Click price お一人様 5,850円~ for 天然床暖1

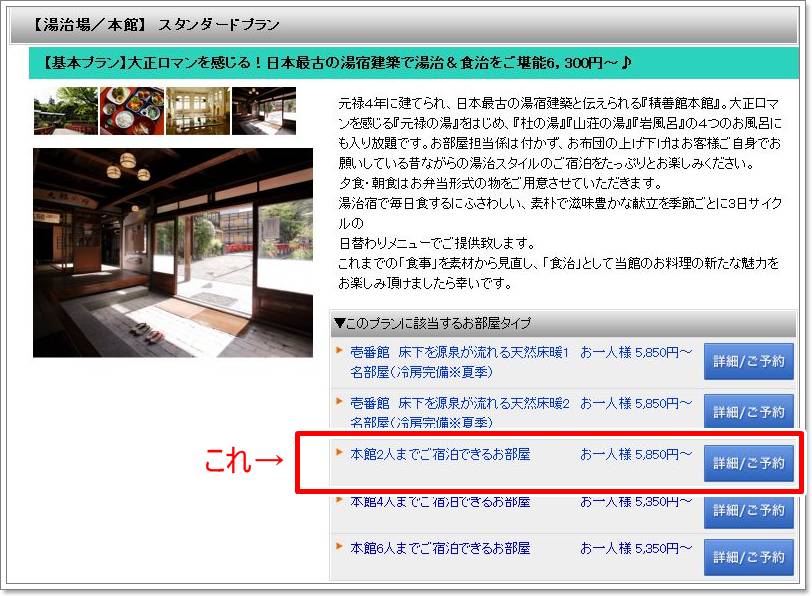[x=636, y=352]
